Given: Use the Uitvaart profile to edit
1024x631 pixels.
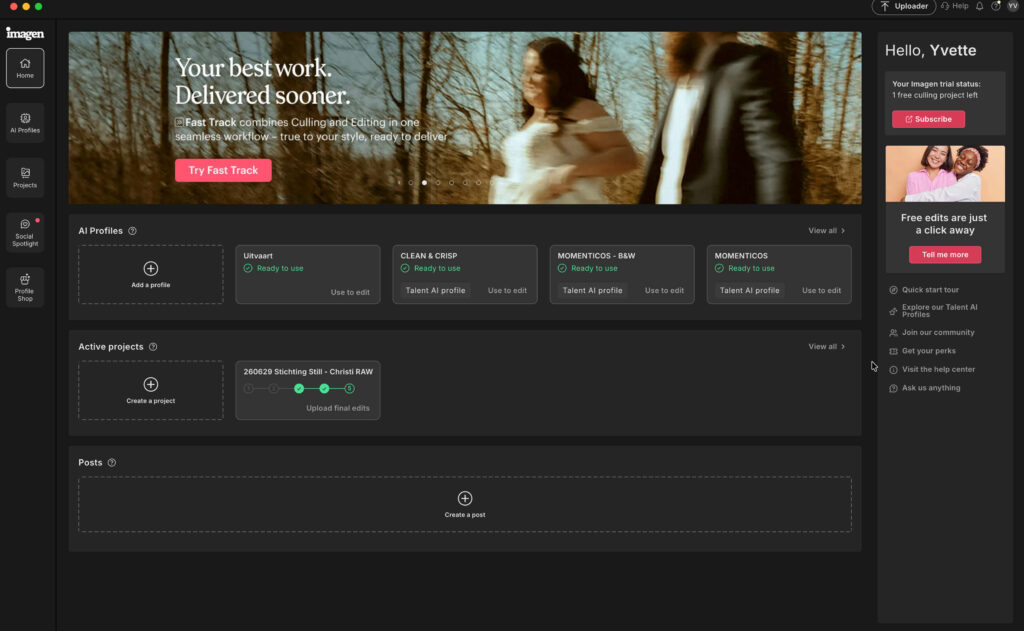Looking at the screenshot, I should pyautogui.click(x=350, y=292).
